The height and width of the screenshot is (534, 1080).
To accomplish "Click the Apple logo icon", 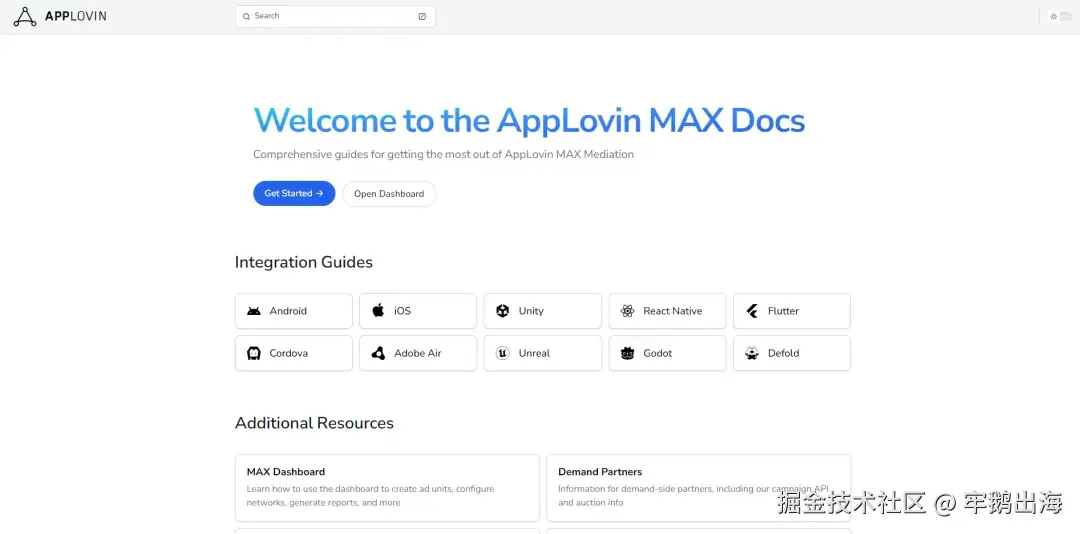I will pos(378,311).
